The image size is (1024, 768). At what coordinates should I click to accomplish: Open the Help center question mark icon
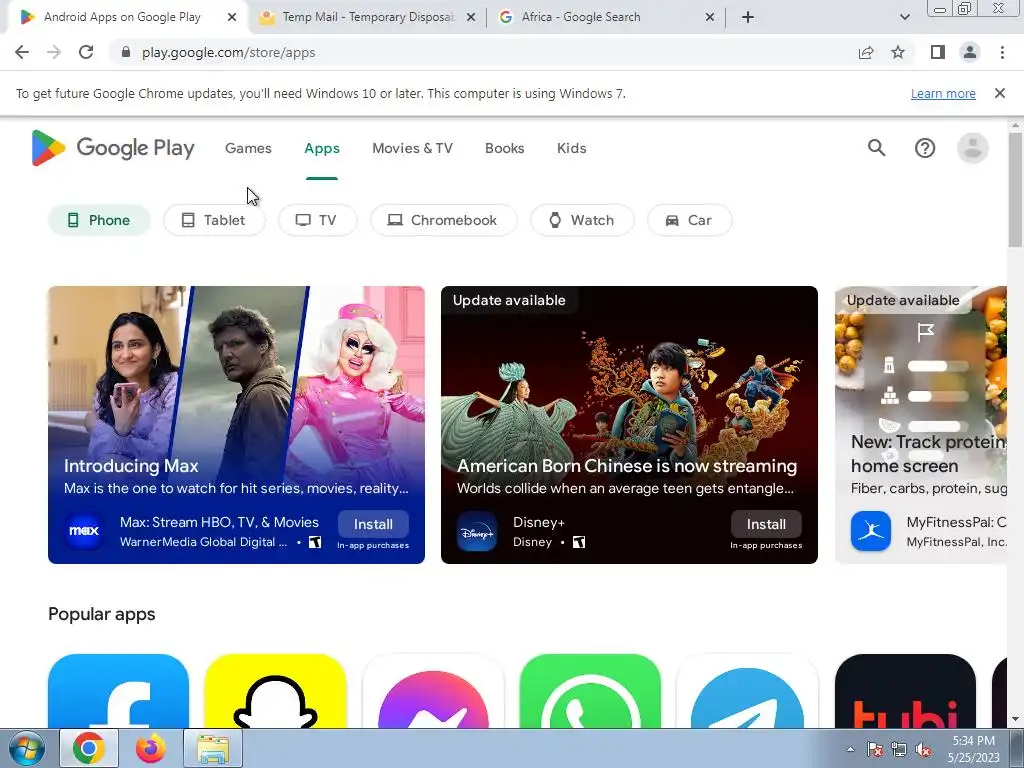[925, 148]
